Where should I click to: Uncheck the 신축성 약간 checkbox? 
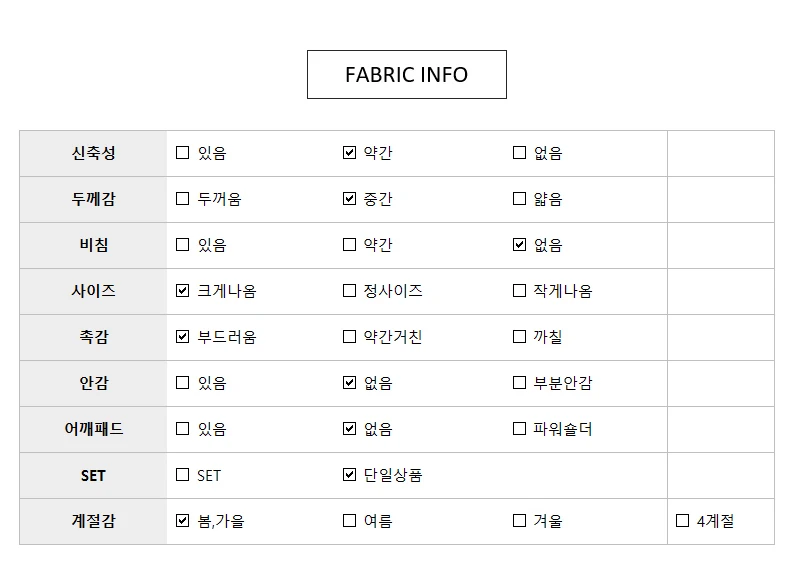349,153
